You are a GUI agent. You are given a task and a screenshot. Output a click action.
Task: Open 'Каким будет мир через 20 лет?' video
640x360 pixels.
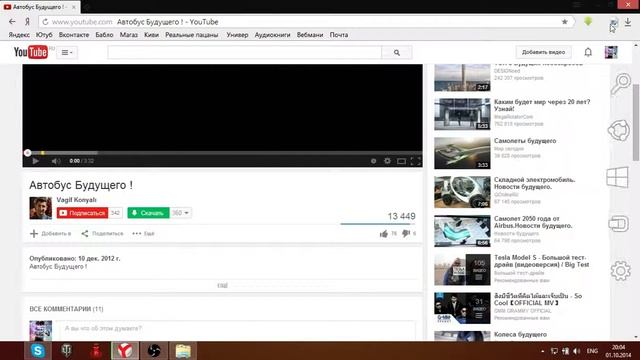coord(542,105)
